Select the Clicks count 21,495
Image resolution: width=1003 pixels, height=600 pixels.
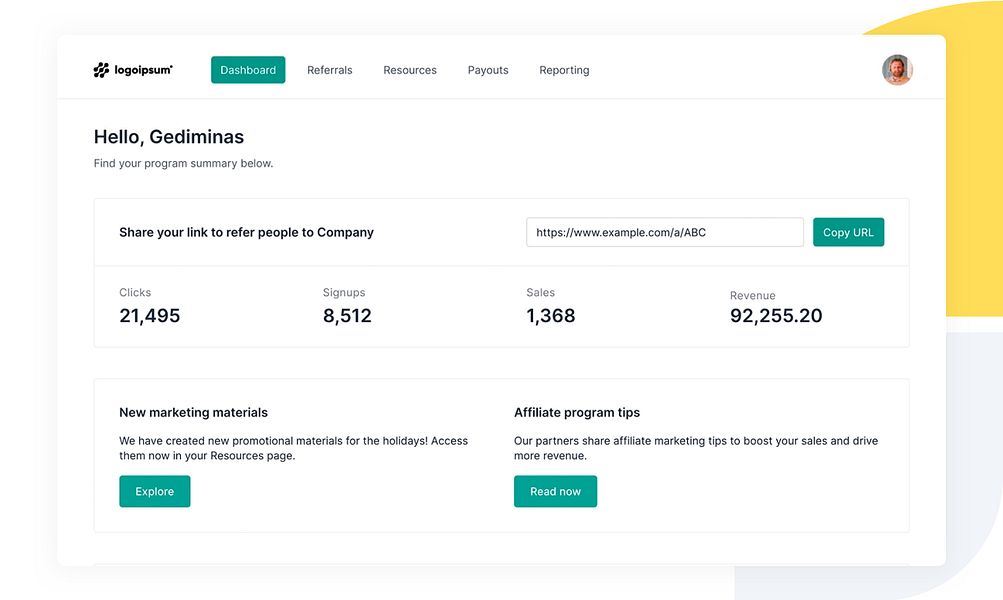[150, 316]
